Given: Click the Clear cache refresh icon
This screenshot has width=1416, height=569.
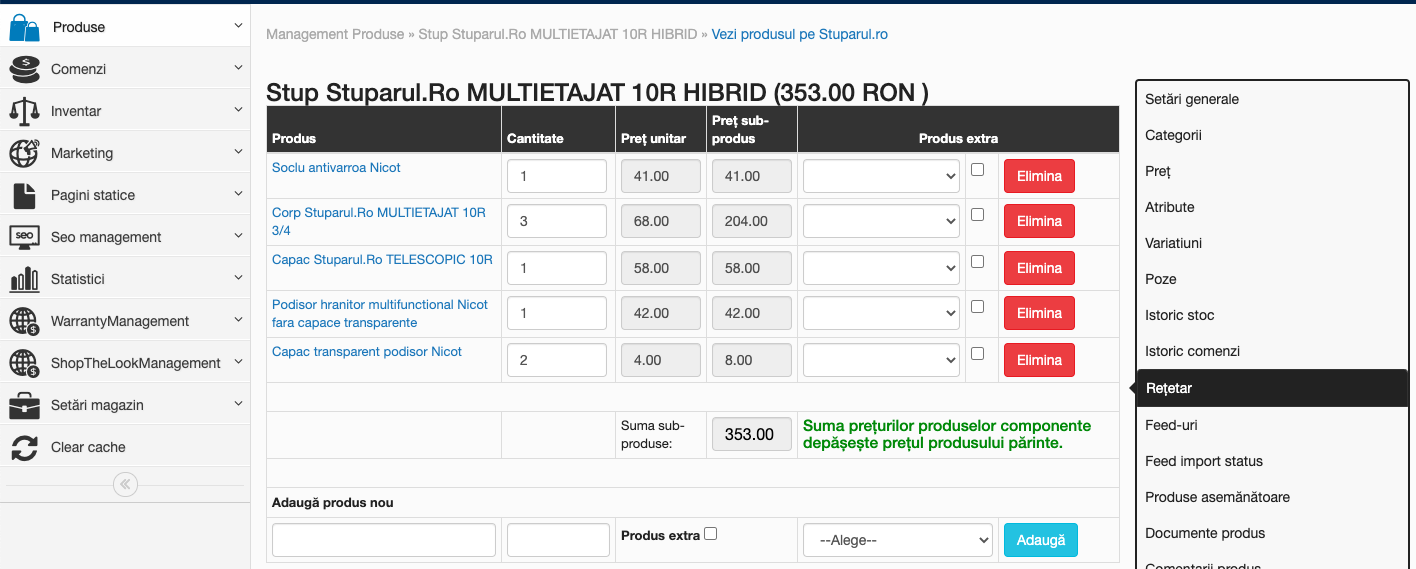Looking at the screenshot, I should point(24,447).
